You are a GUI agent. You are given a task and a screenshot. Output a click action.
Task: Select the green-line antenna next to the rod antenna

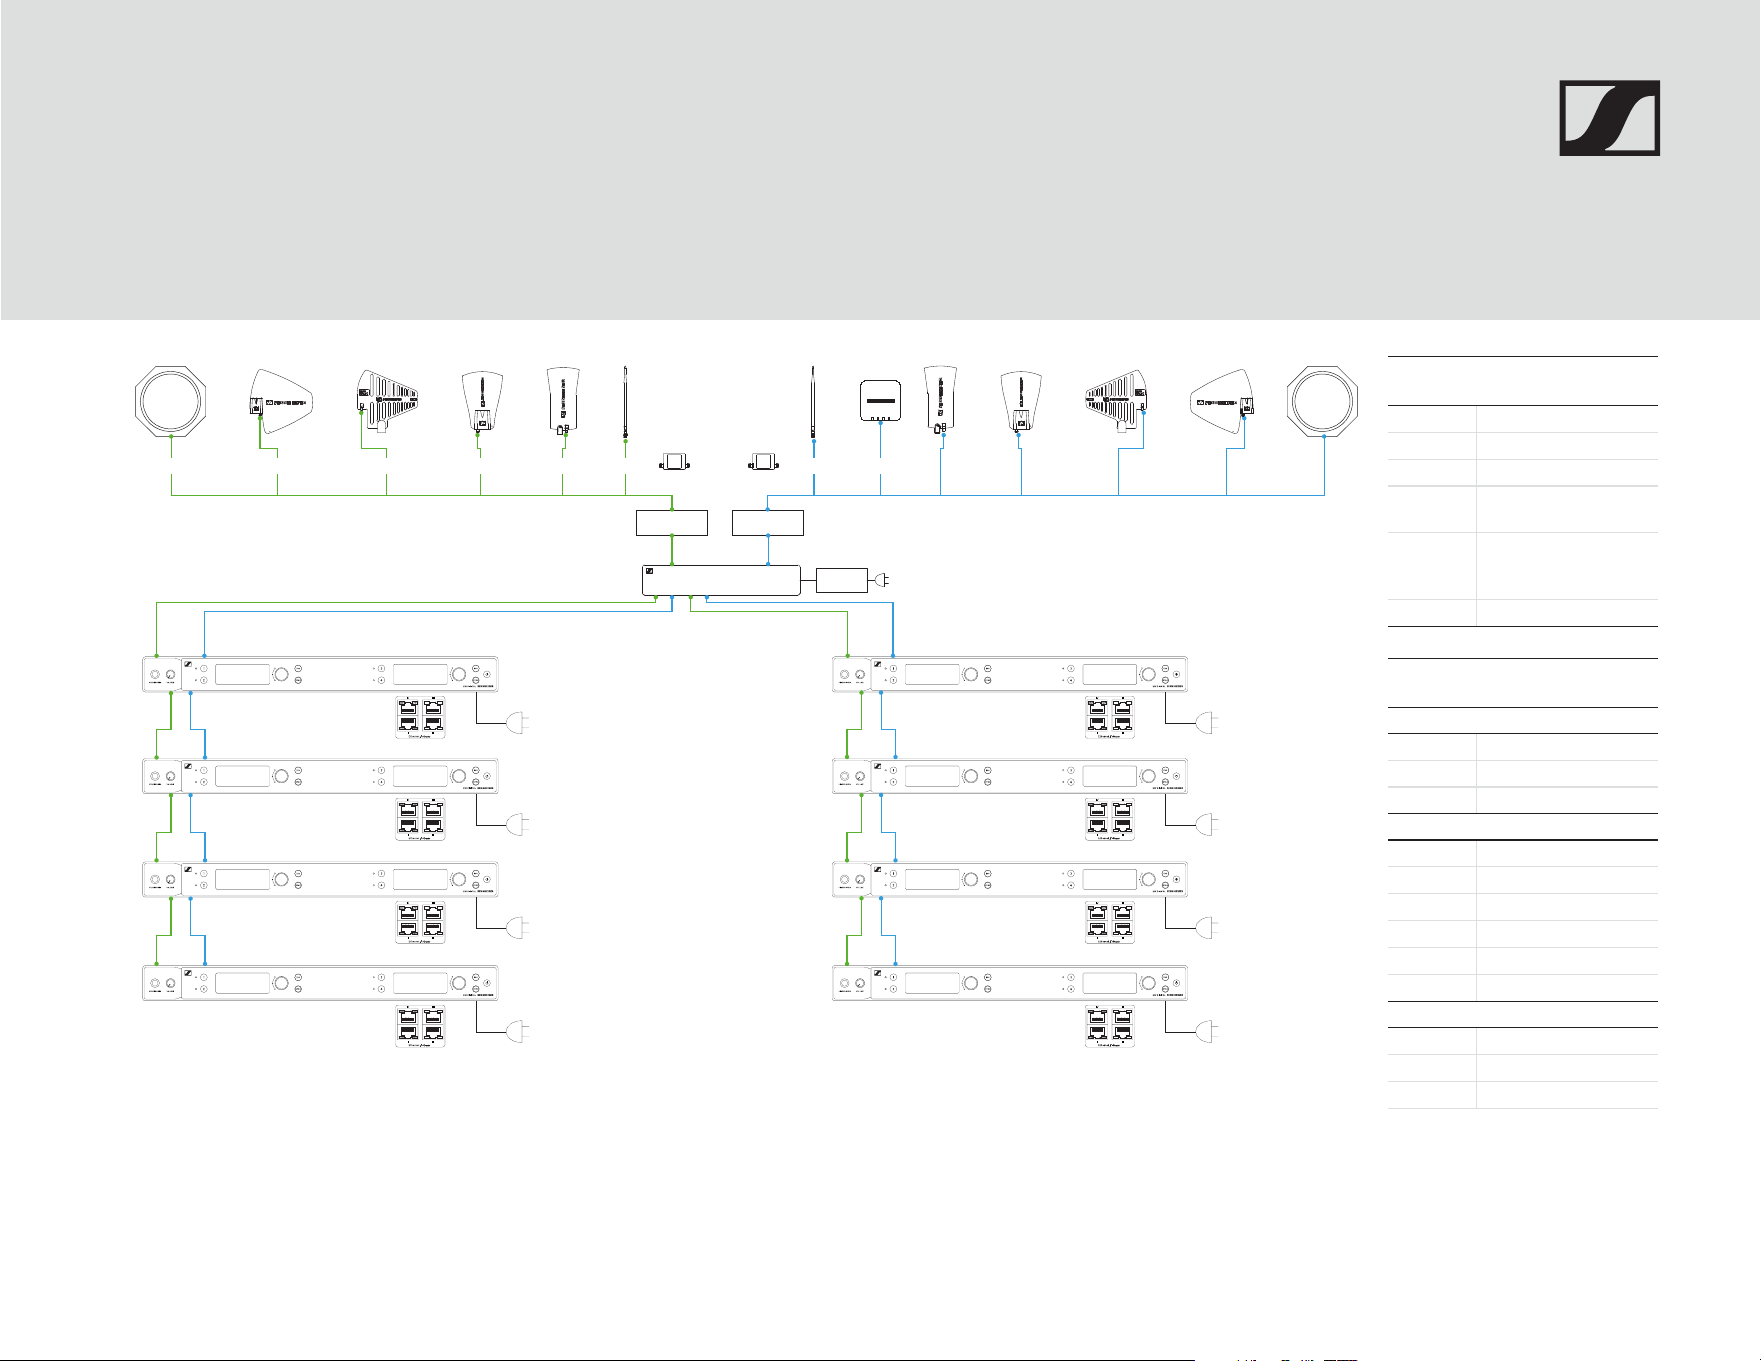click(563, 401)
